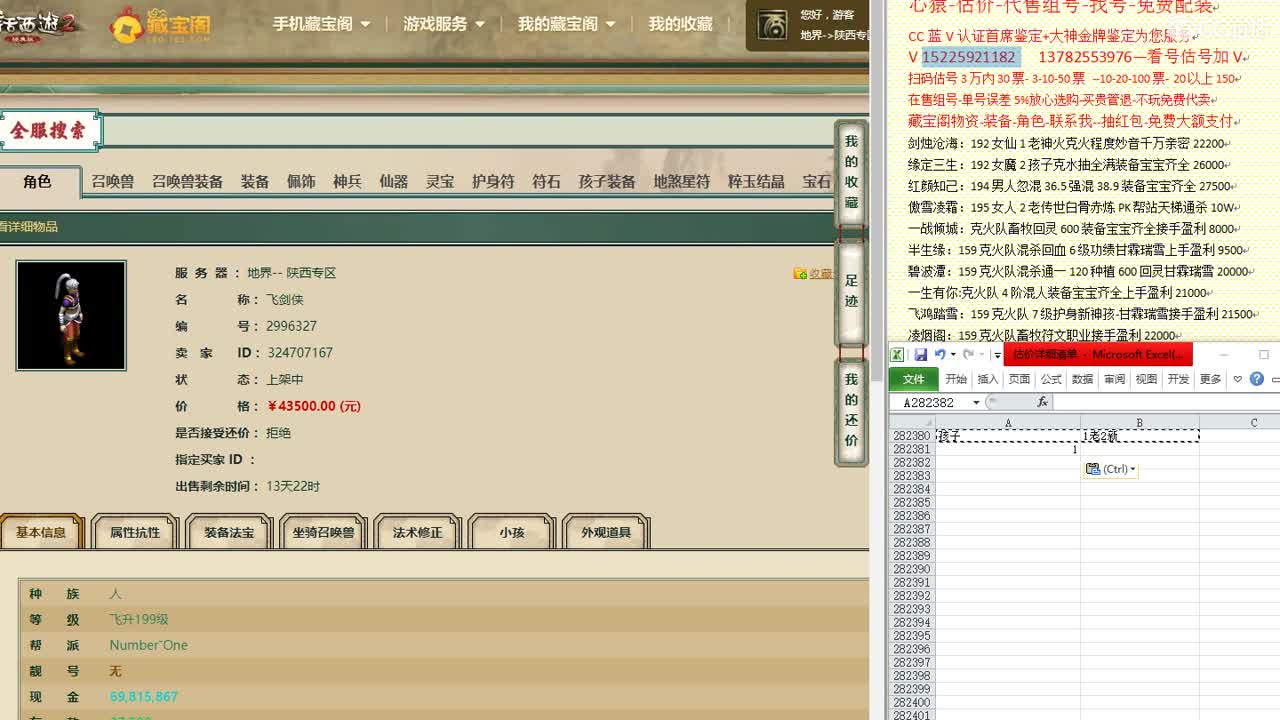Click the fx insert function icon
This screenshot has width=1280, height=720.
click(x=1042, y=402)
